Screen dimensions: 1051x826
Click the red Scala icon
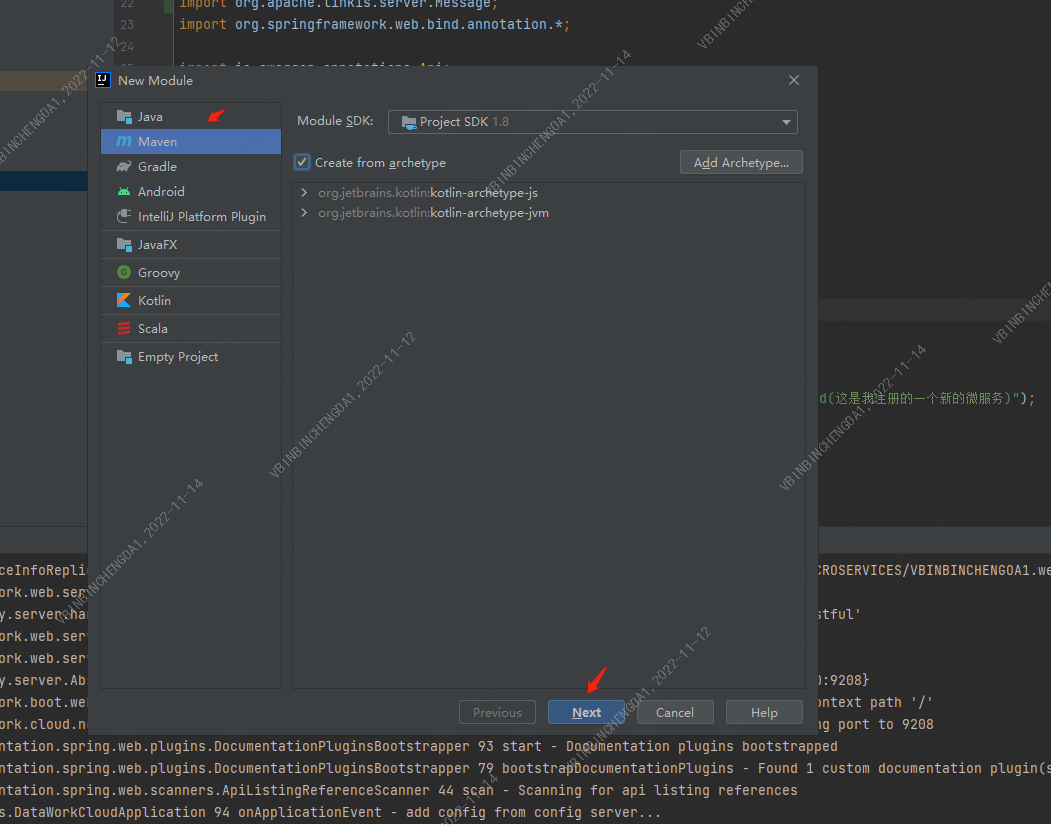(124, 329)
